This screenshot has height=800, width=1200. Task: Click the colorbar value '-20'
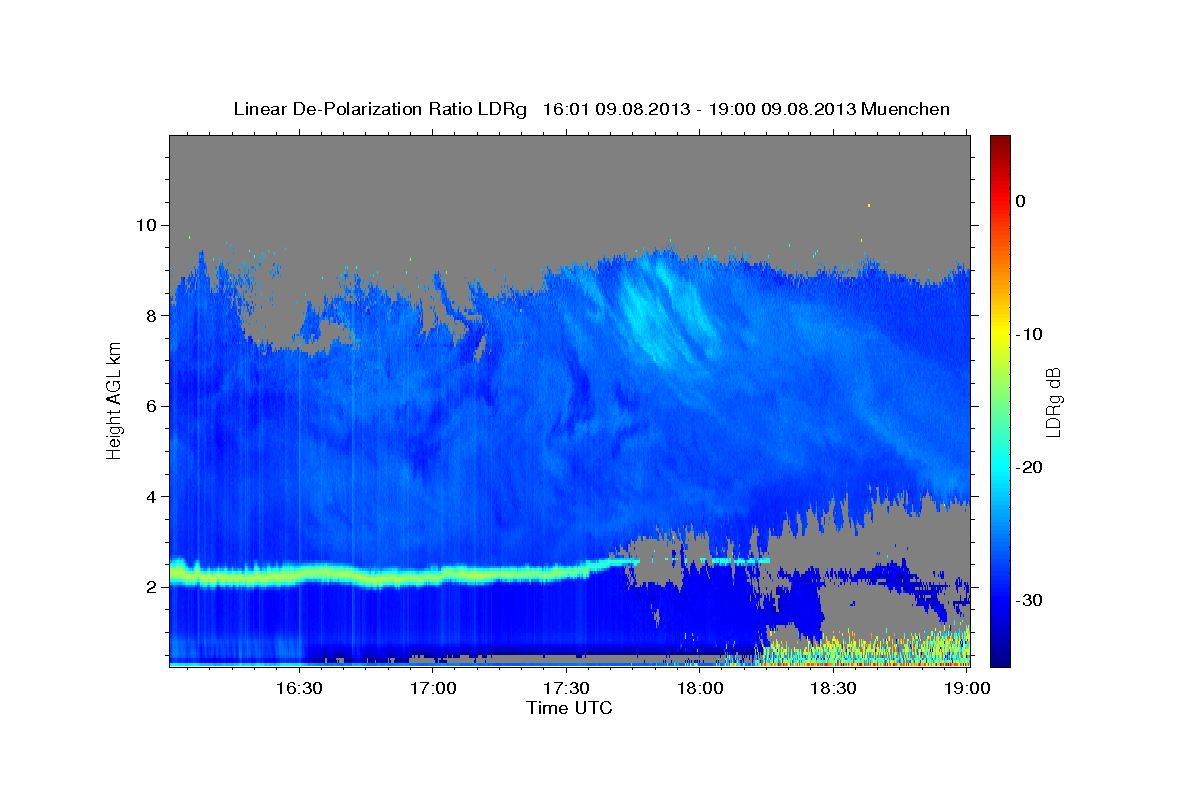(1029, 467)
